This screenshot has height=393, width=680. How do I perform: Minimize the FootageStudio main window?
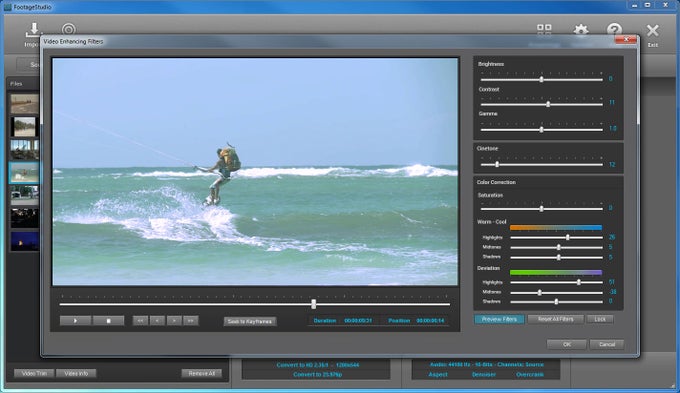click(635, 5)
